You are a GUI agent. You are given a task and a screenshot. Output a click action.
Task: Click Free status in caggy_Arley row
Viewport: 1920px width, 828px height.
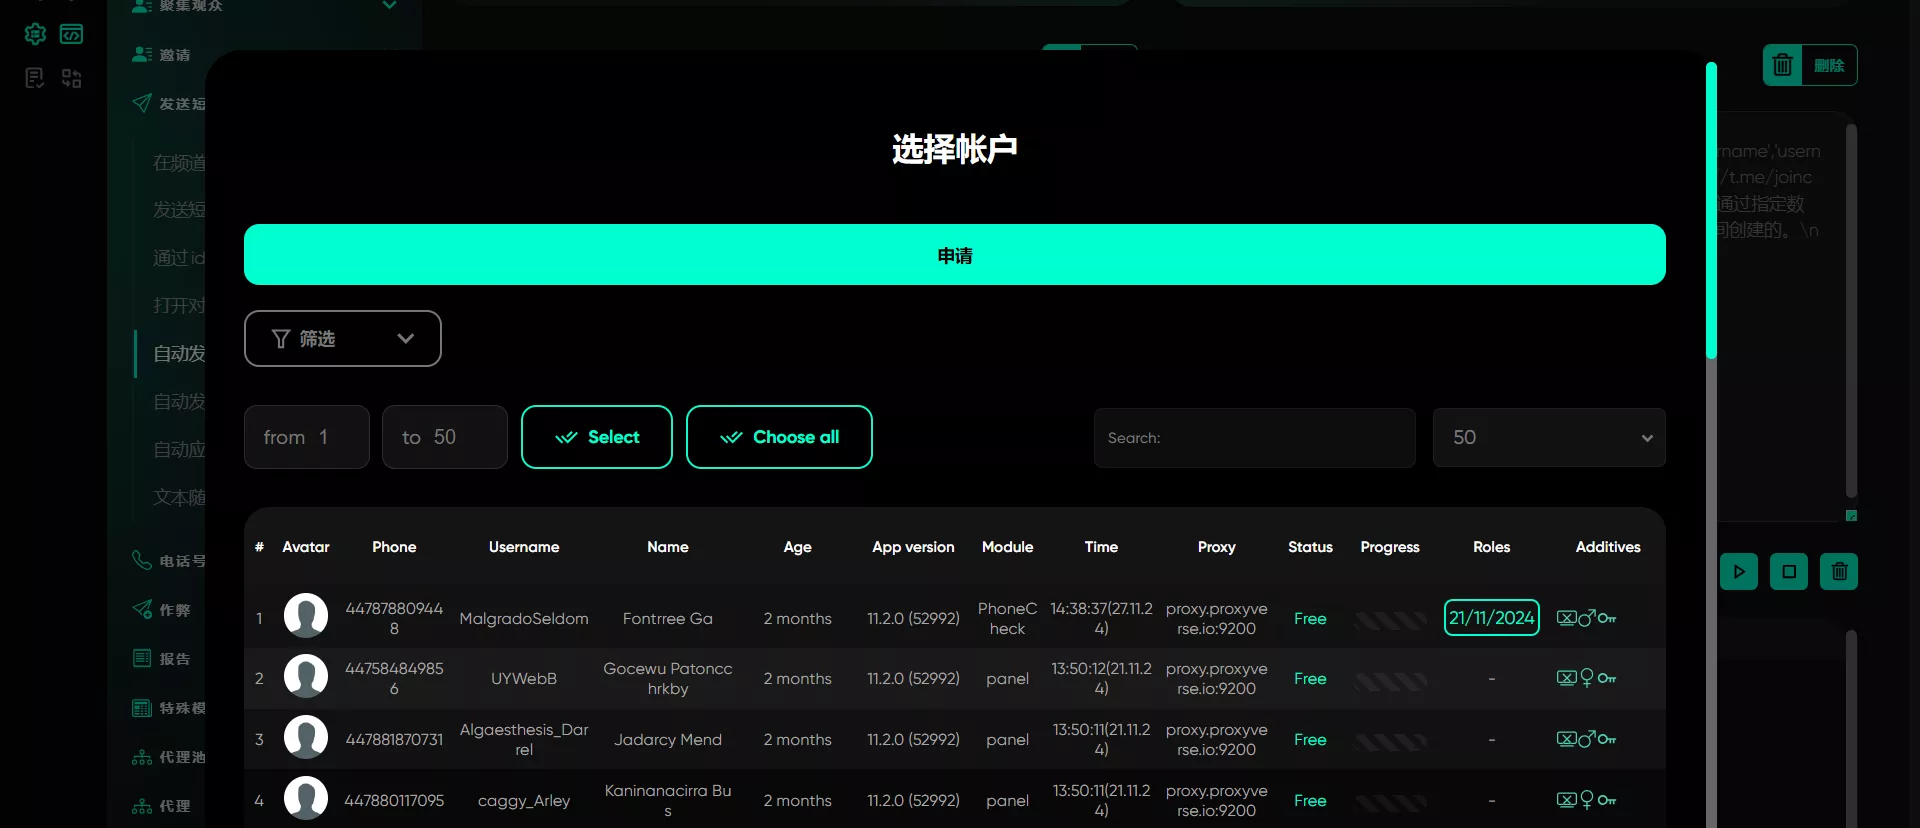coord(1310,801)
